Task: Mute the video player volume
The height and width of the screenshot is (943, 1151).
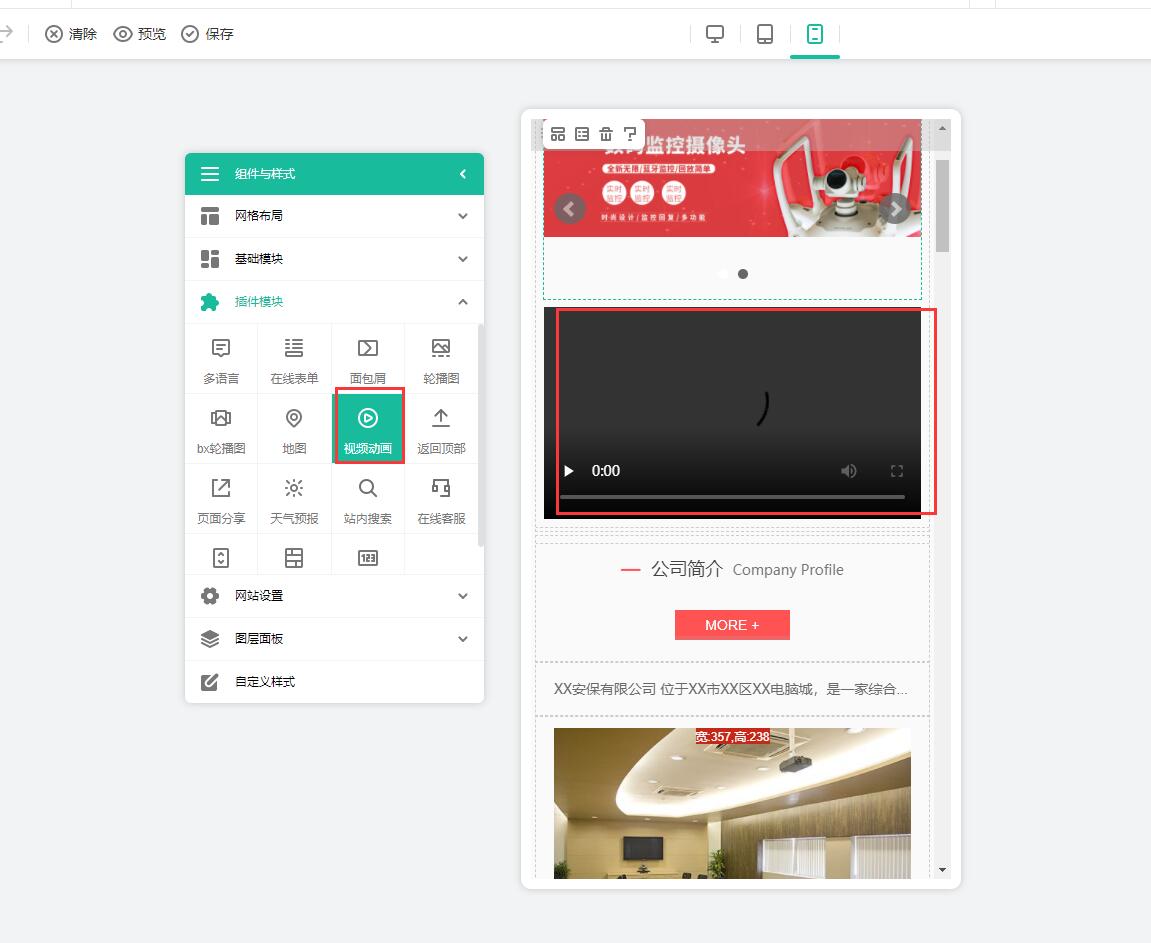Action: pos(849,471)
